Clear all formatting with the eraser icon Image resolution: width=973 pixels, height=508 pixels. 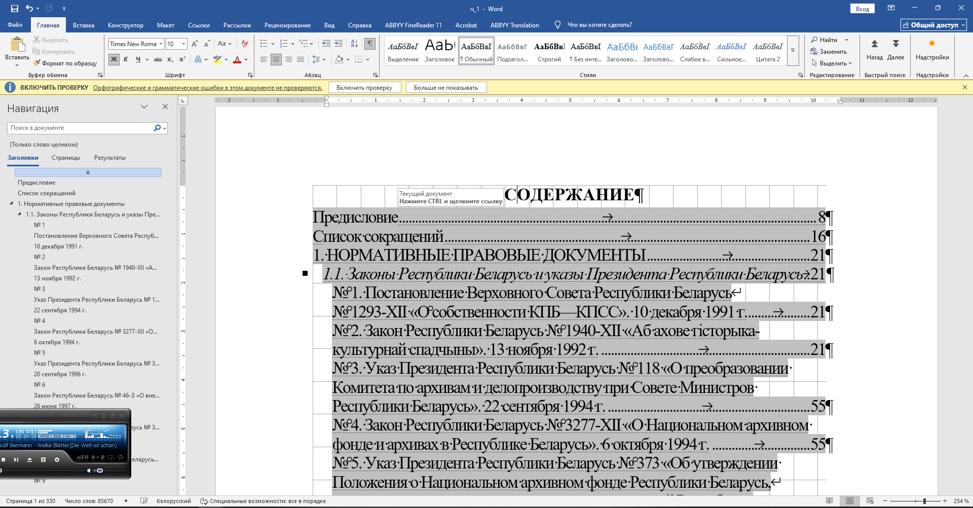(244, 44)
